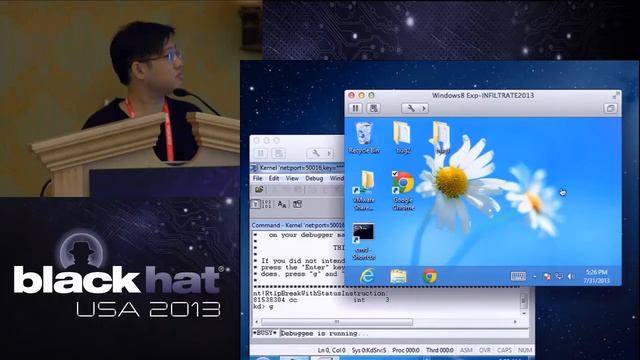Open the wrench settings of the background VM window
The width and height of the screenshot is (640, 360).
pyautogui.click(x=316, y=153)
